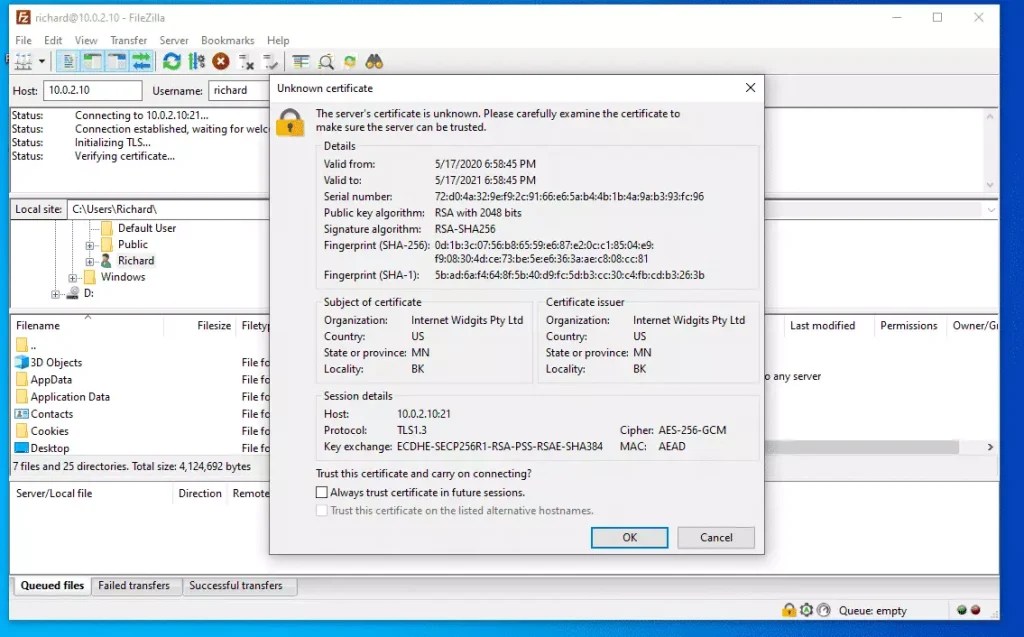This screenshot has height=637, width=1024.
Task: Open the View menu
Action: (x=86, y=40)
